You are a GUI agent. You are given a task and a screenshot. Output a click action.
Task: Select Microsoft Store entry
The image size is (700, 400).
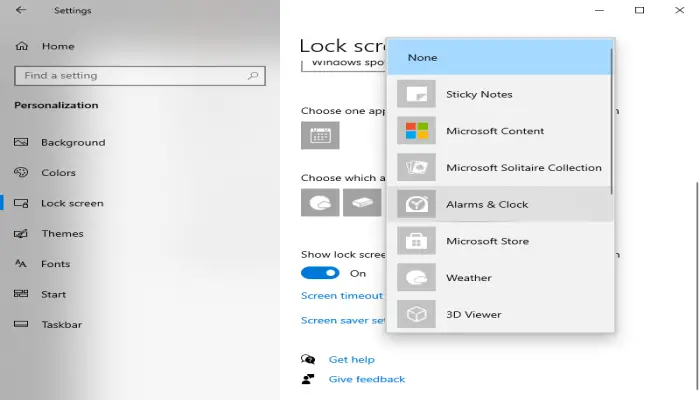[x=500, y=241]
